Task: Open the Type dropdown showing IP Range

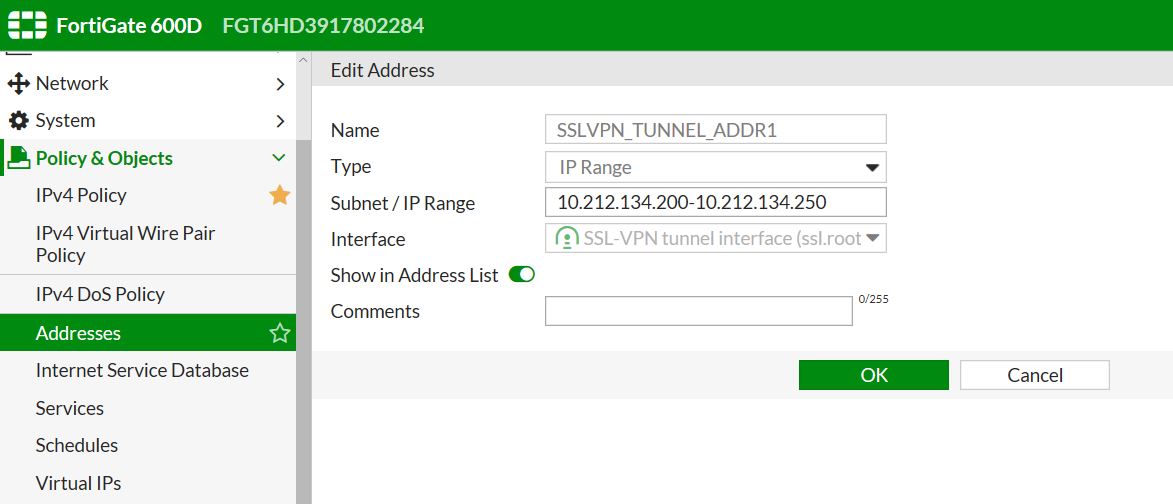Action: [716, 167]
